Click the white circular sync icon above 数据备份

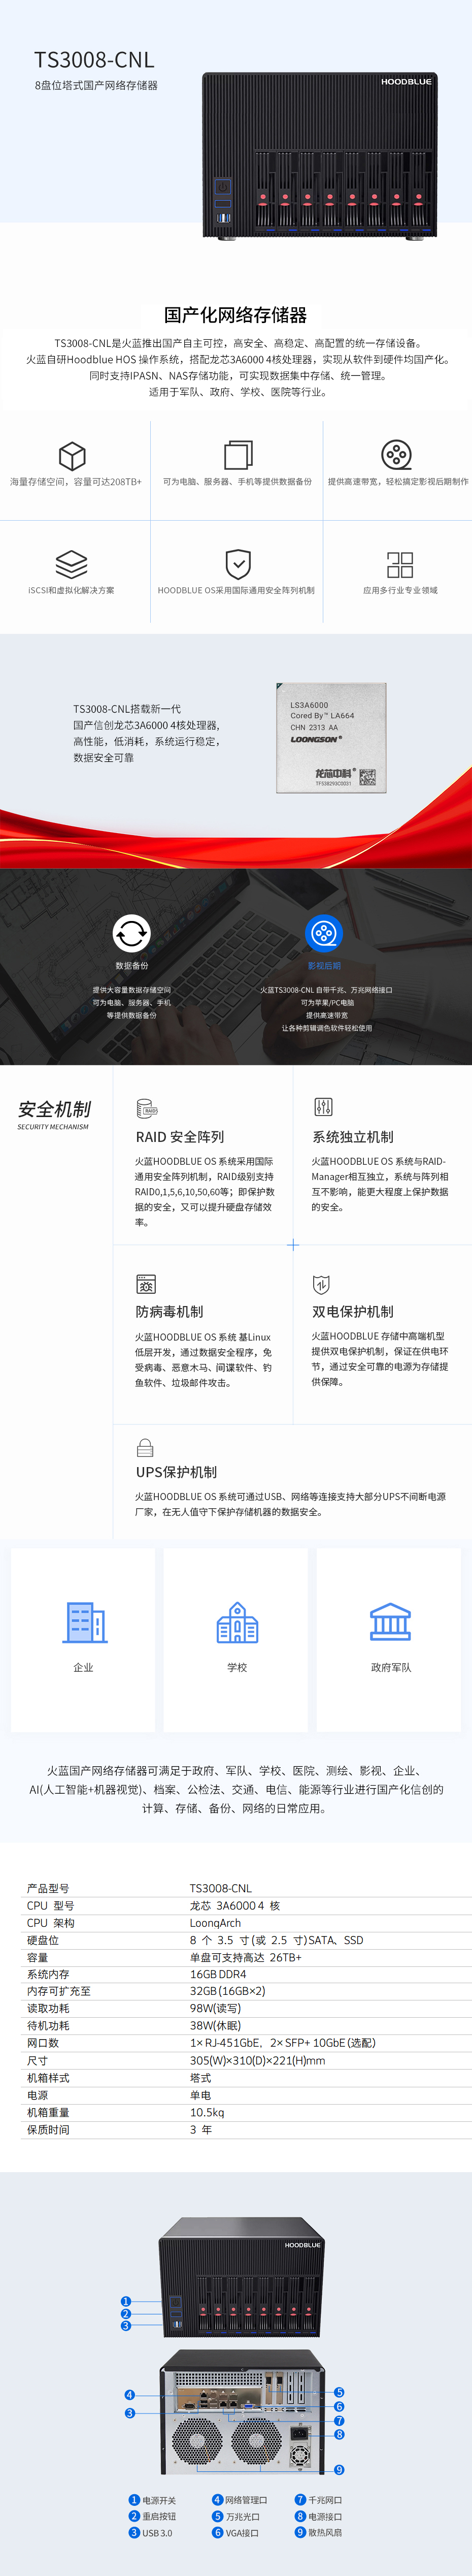click(132, 934)
